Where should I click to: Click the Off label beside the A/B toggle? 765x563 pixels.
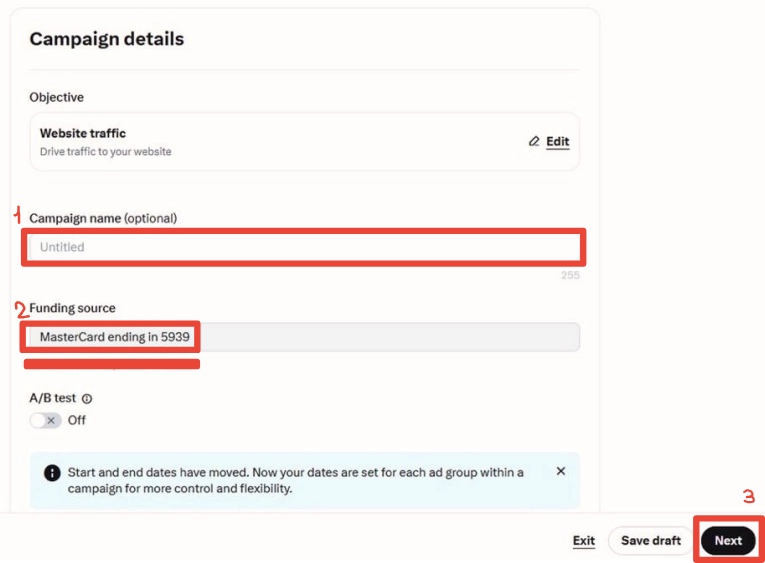(x=77, y=420)
